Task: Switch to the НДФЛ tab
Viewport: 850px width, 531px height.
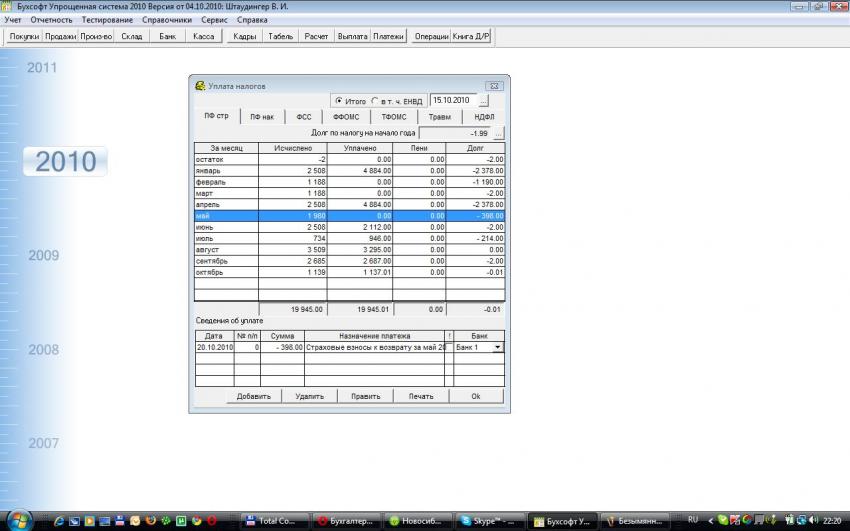Action: (484, 117)
